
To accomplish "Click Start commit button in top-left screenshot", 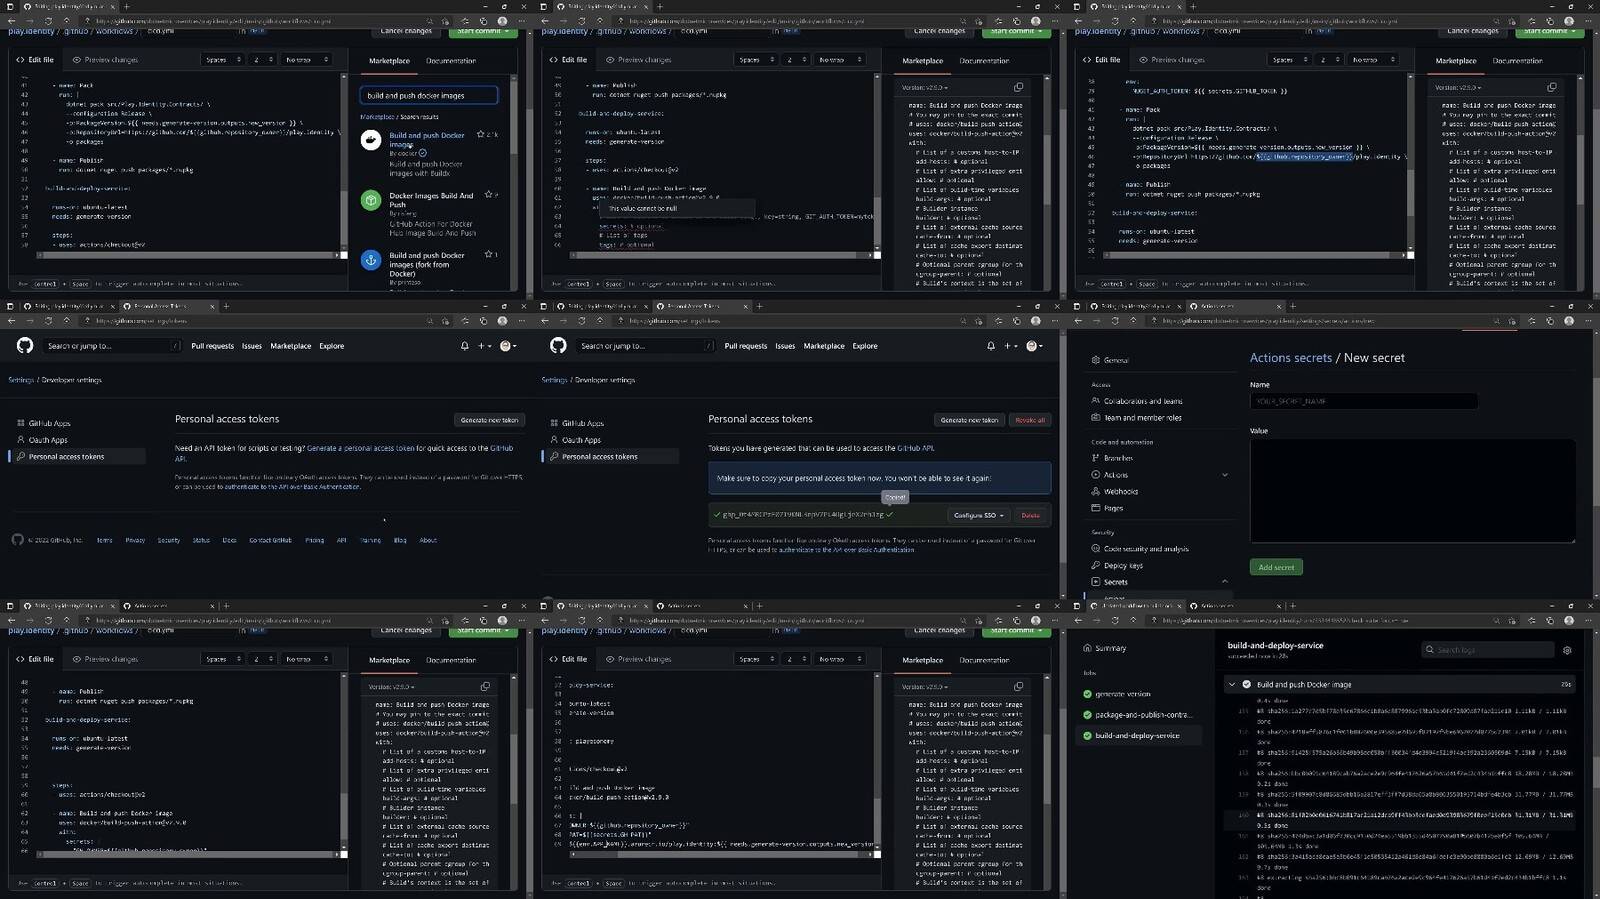I will (481, 32).
